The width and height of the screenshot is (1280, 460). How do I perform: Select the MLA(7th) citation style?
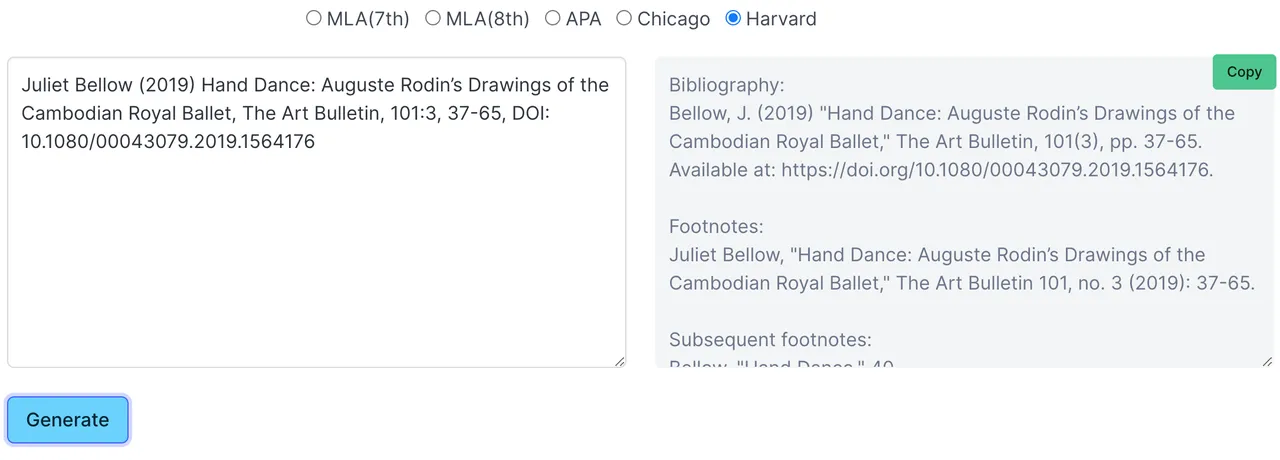click(x=314, y=18)
